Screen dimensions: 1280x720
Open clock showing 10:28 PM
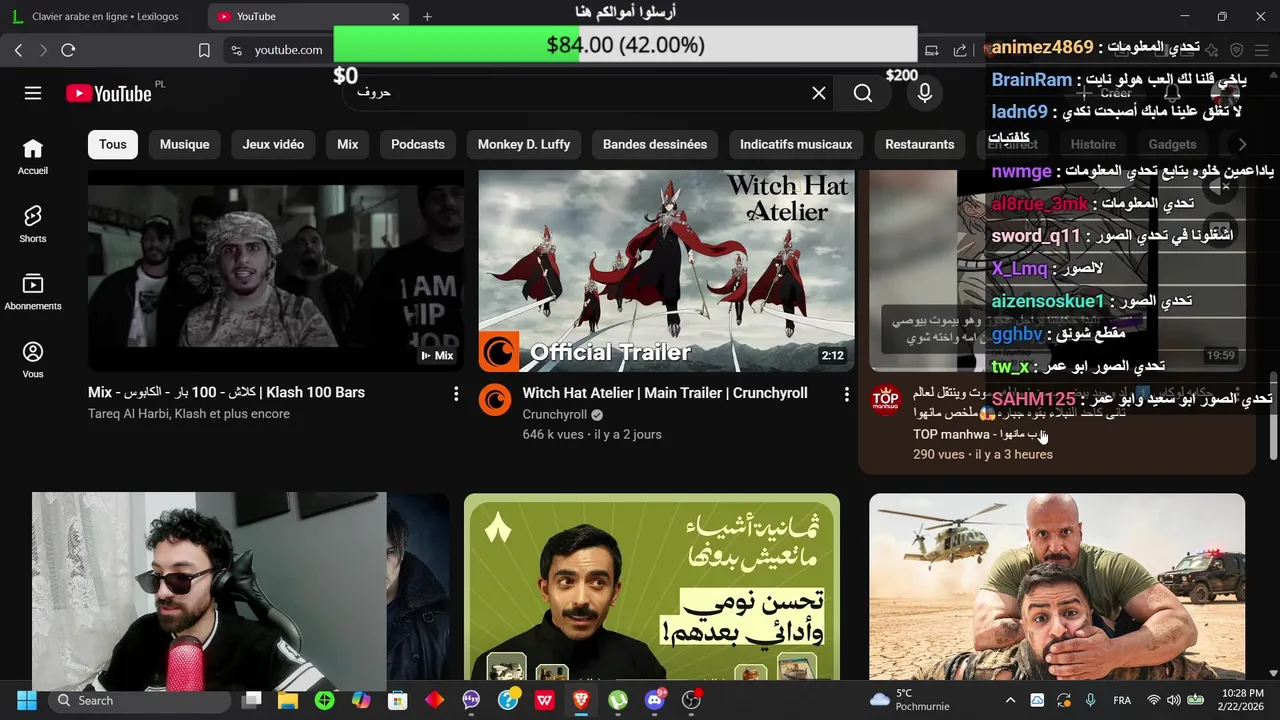[x=1241, y=699]
